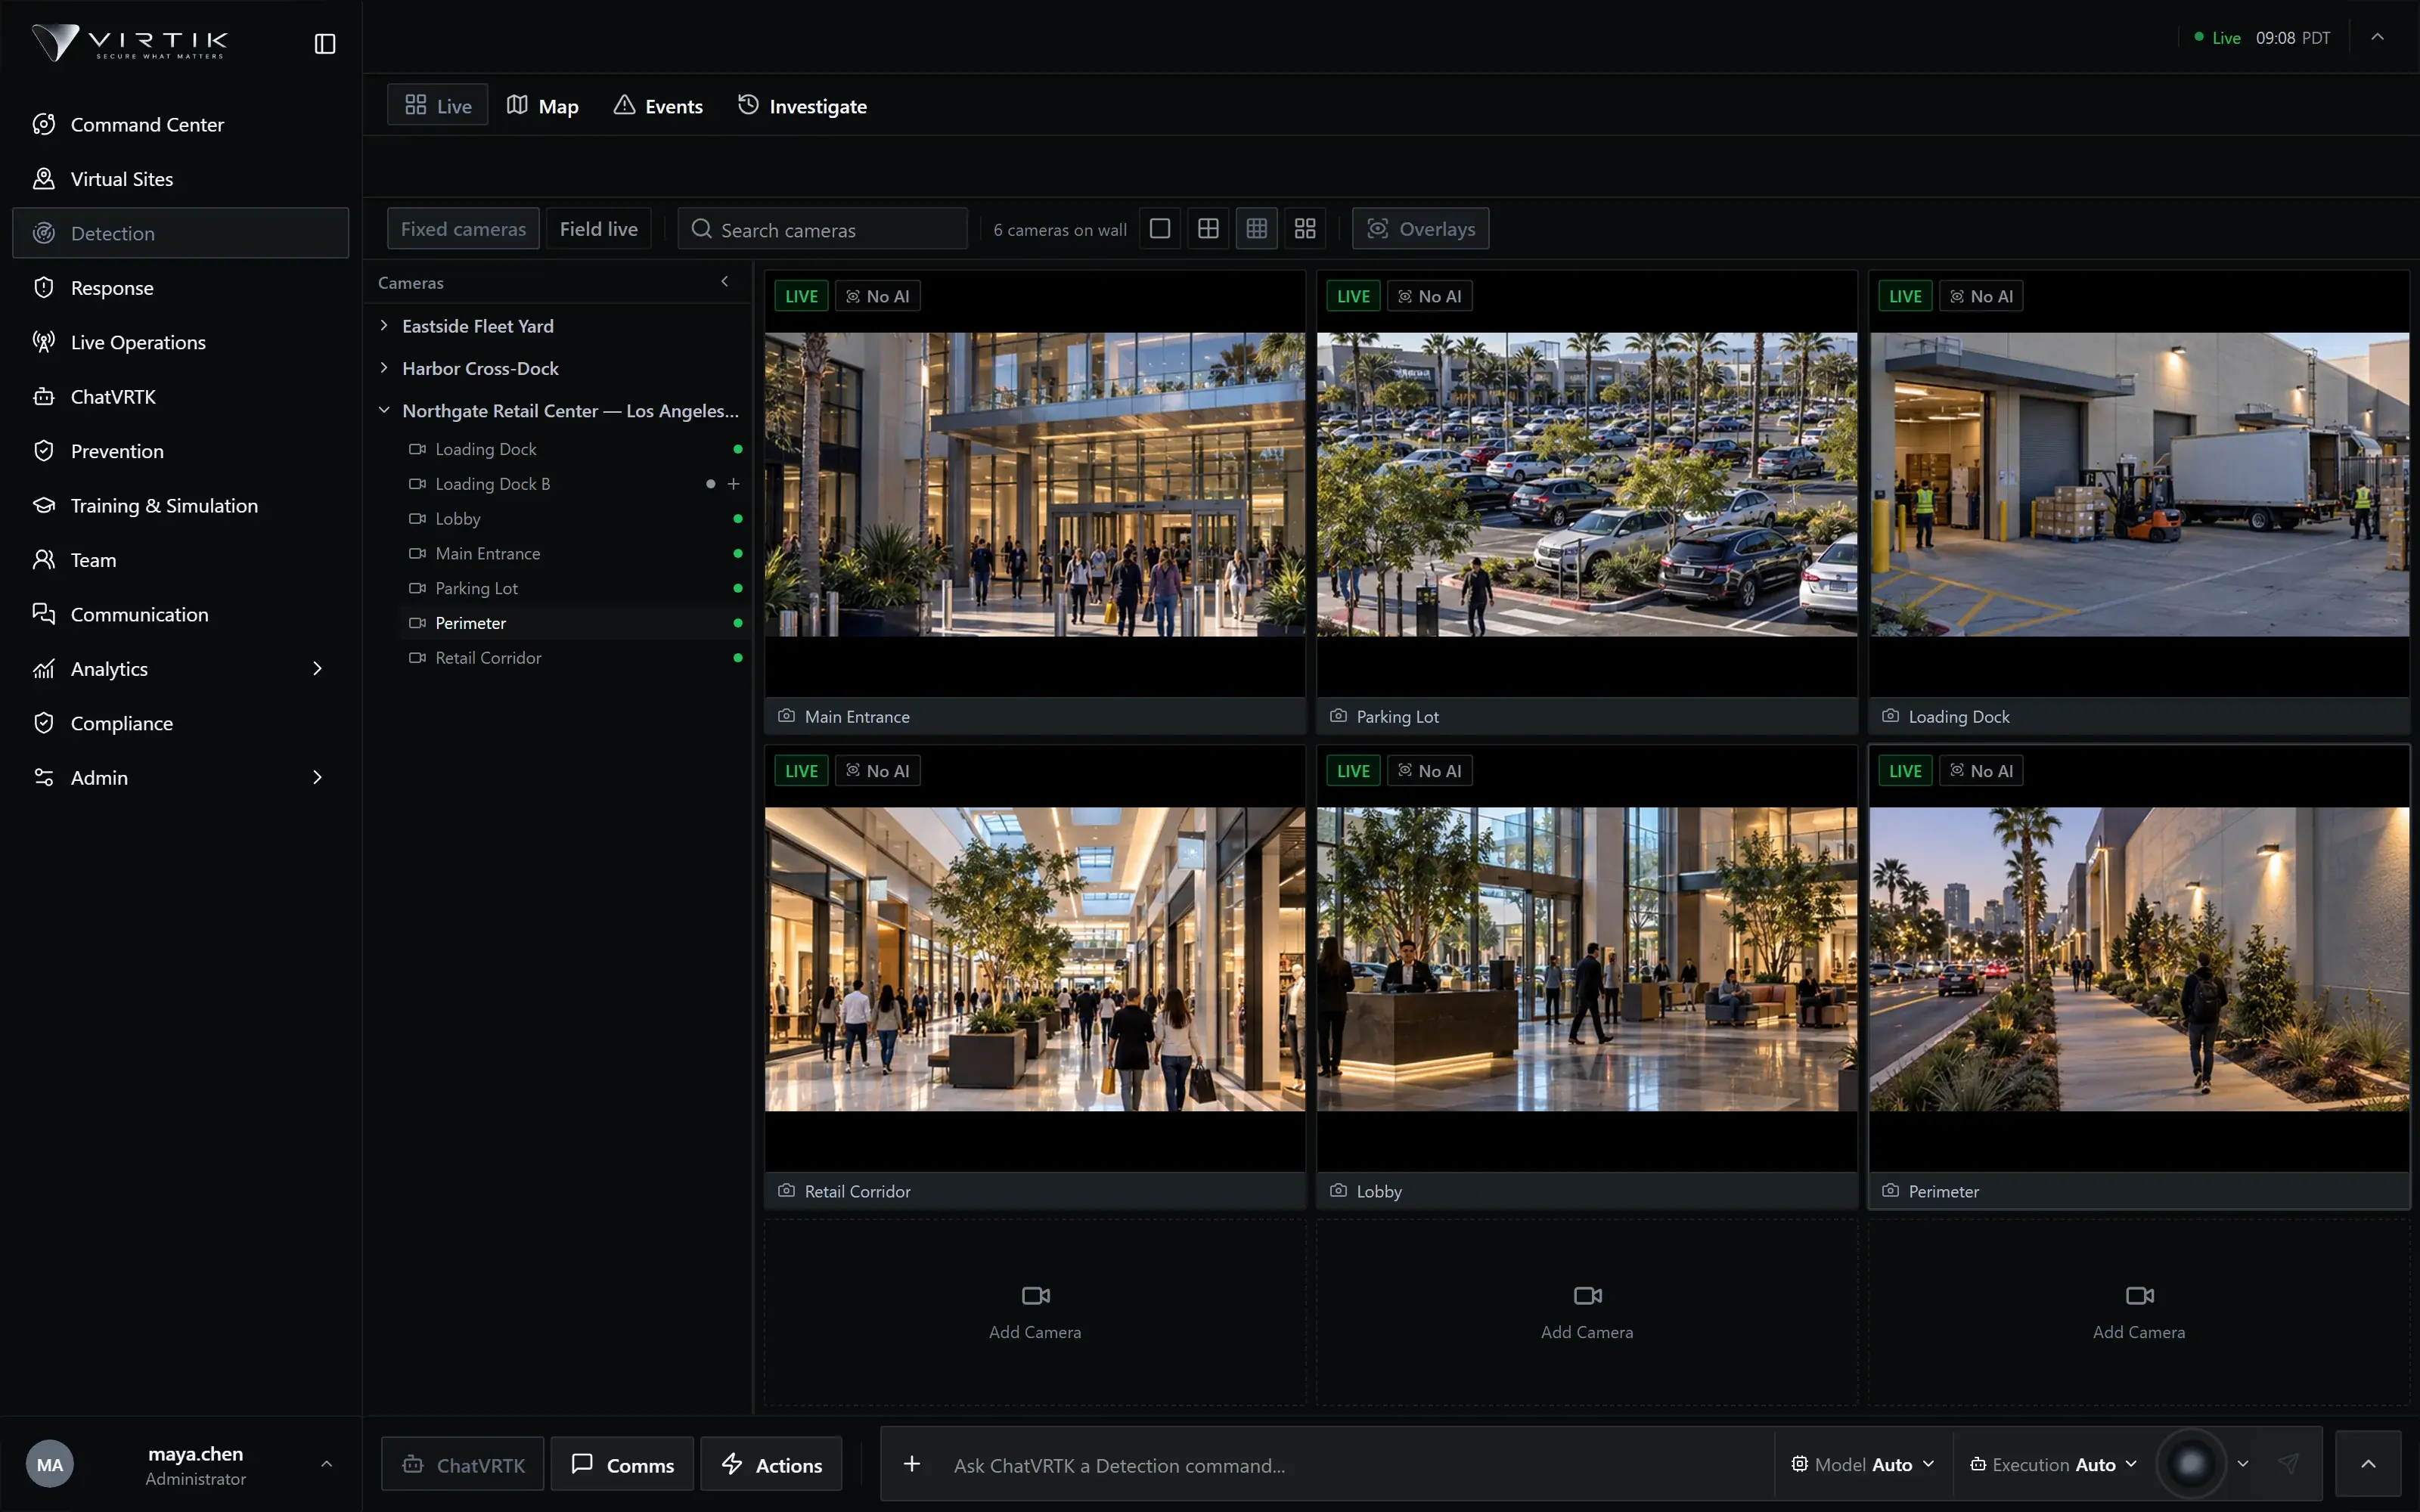The image size is (2420, 1512).
Task: Open the Compliance section
Action: pyautogui.click(x=180, y=723)
